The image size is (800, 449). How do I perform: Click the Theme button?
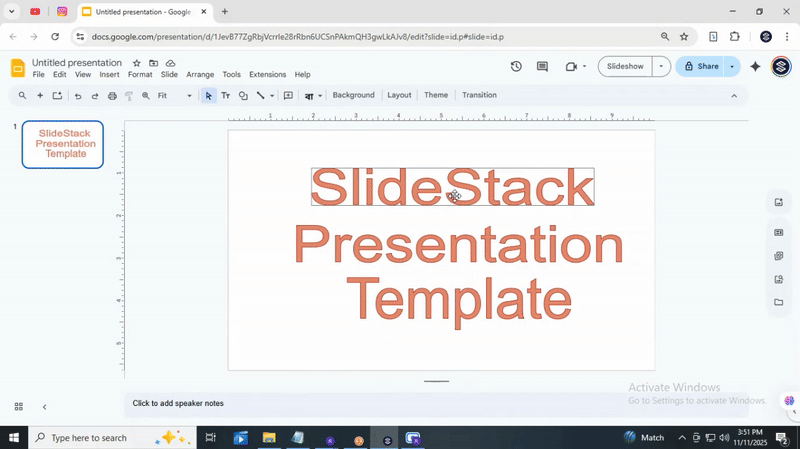coord(436,95)
